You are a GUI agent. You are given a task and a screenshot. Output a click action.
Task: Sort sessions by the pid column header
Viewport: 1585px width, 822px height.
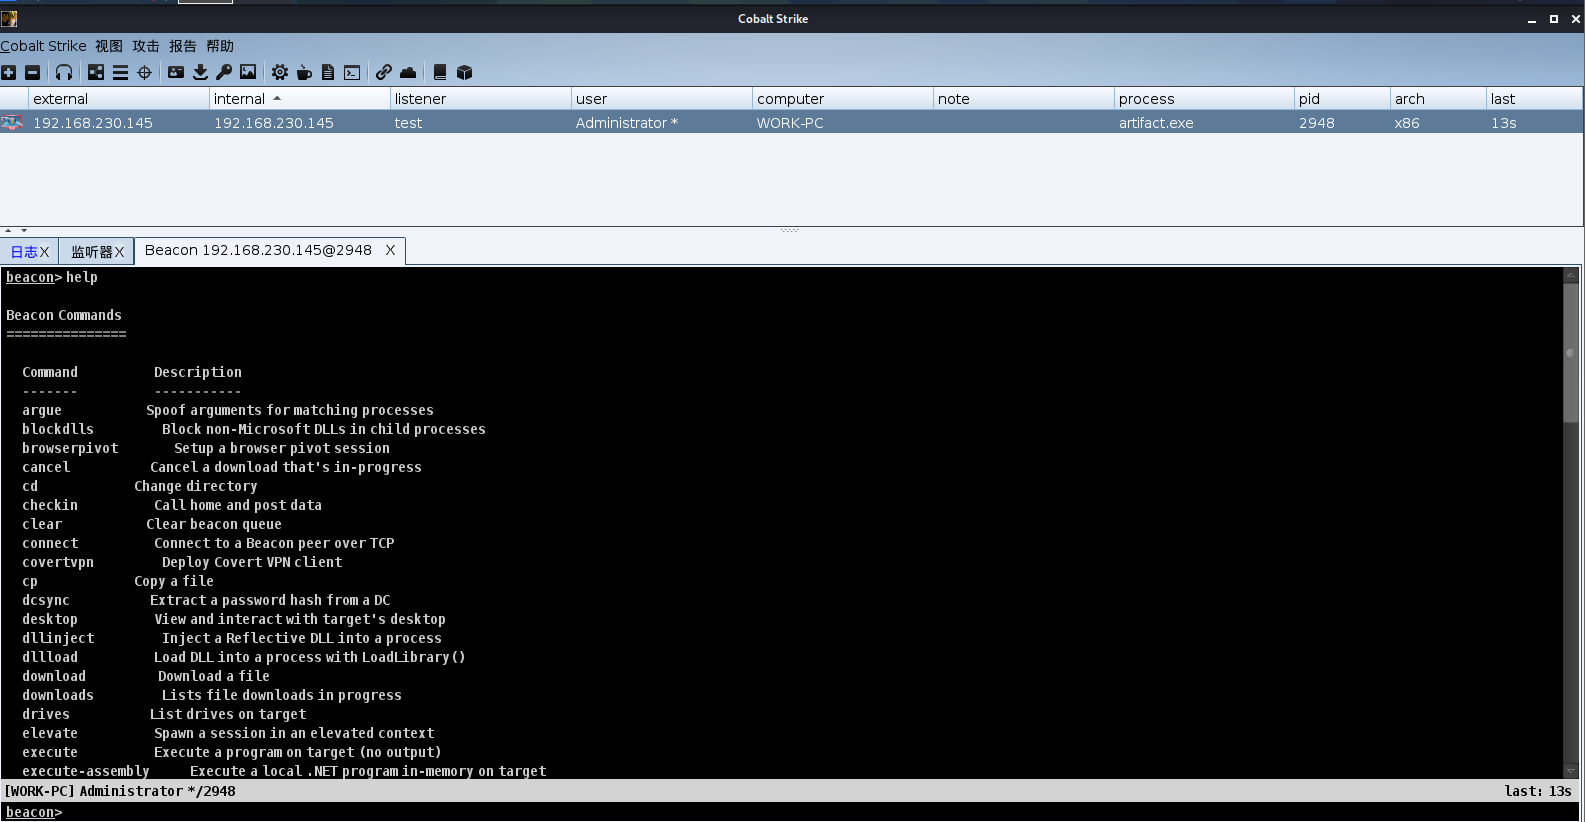1309,99
